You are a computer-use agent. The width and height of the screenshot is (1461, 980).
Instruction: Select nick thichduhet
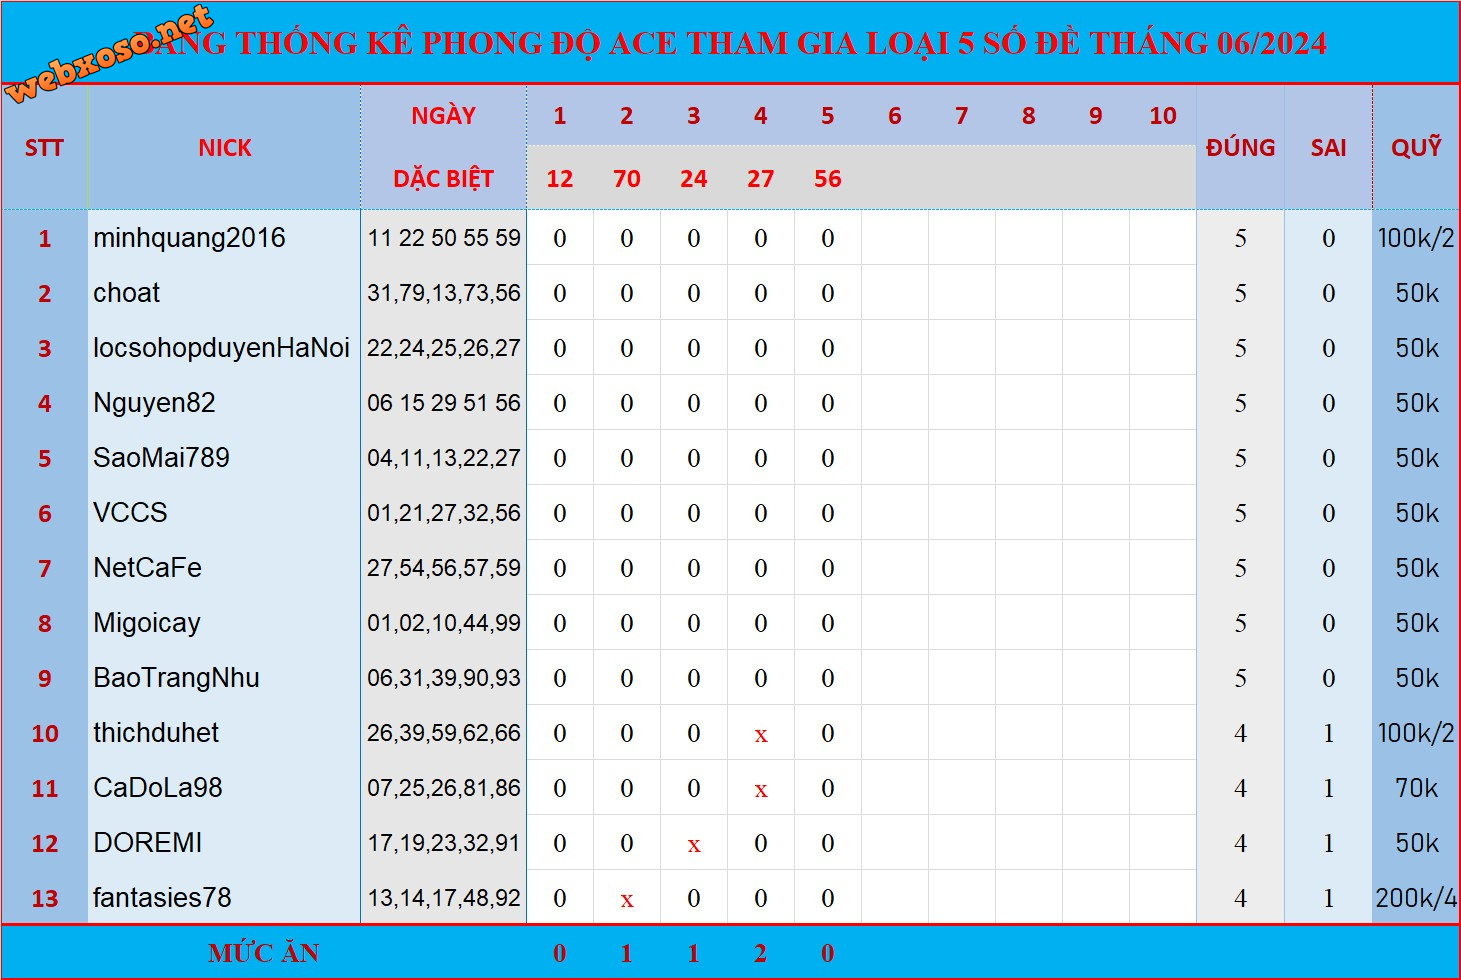click(156, 733)
